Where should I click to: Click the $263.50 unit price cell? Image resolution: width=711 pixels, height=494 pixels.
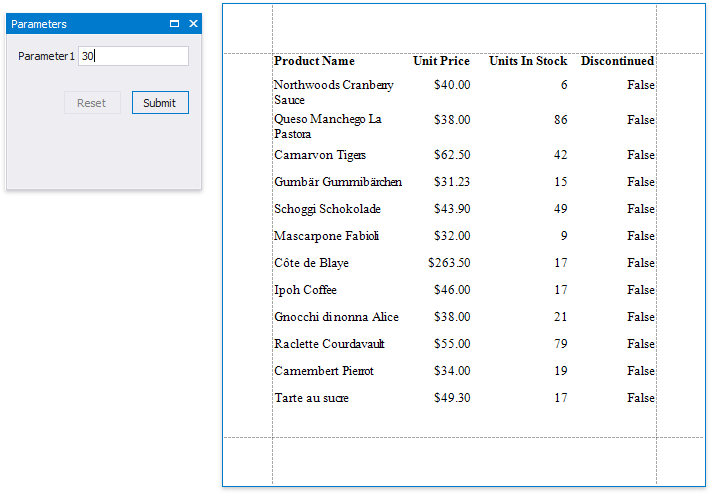click(x=449, y=263)
